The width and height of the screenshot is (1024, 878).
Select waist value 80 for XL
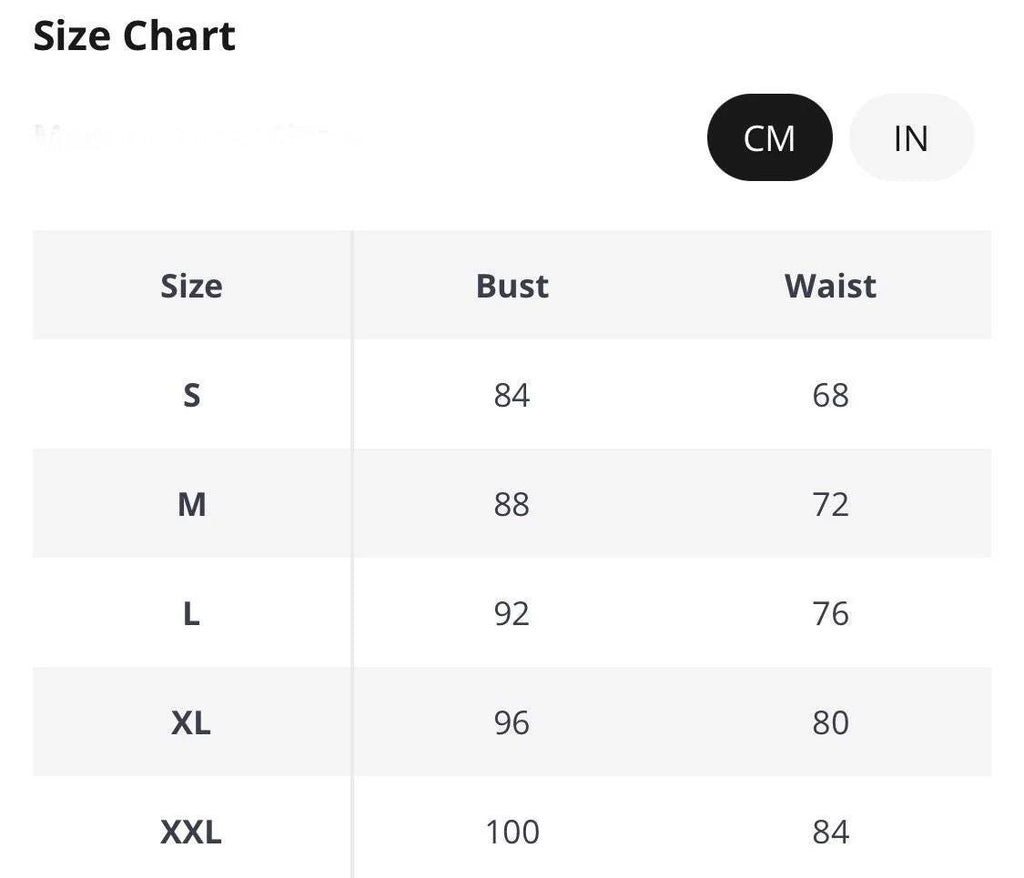830,723
